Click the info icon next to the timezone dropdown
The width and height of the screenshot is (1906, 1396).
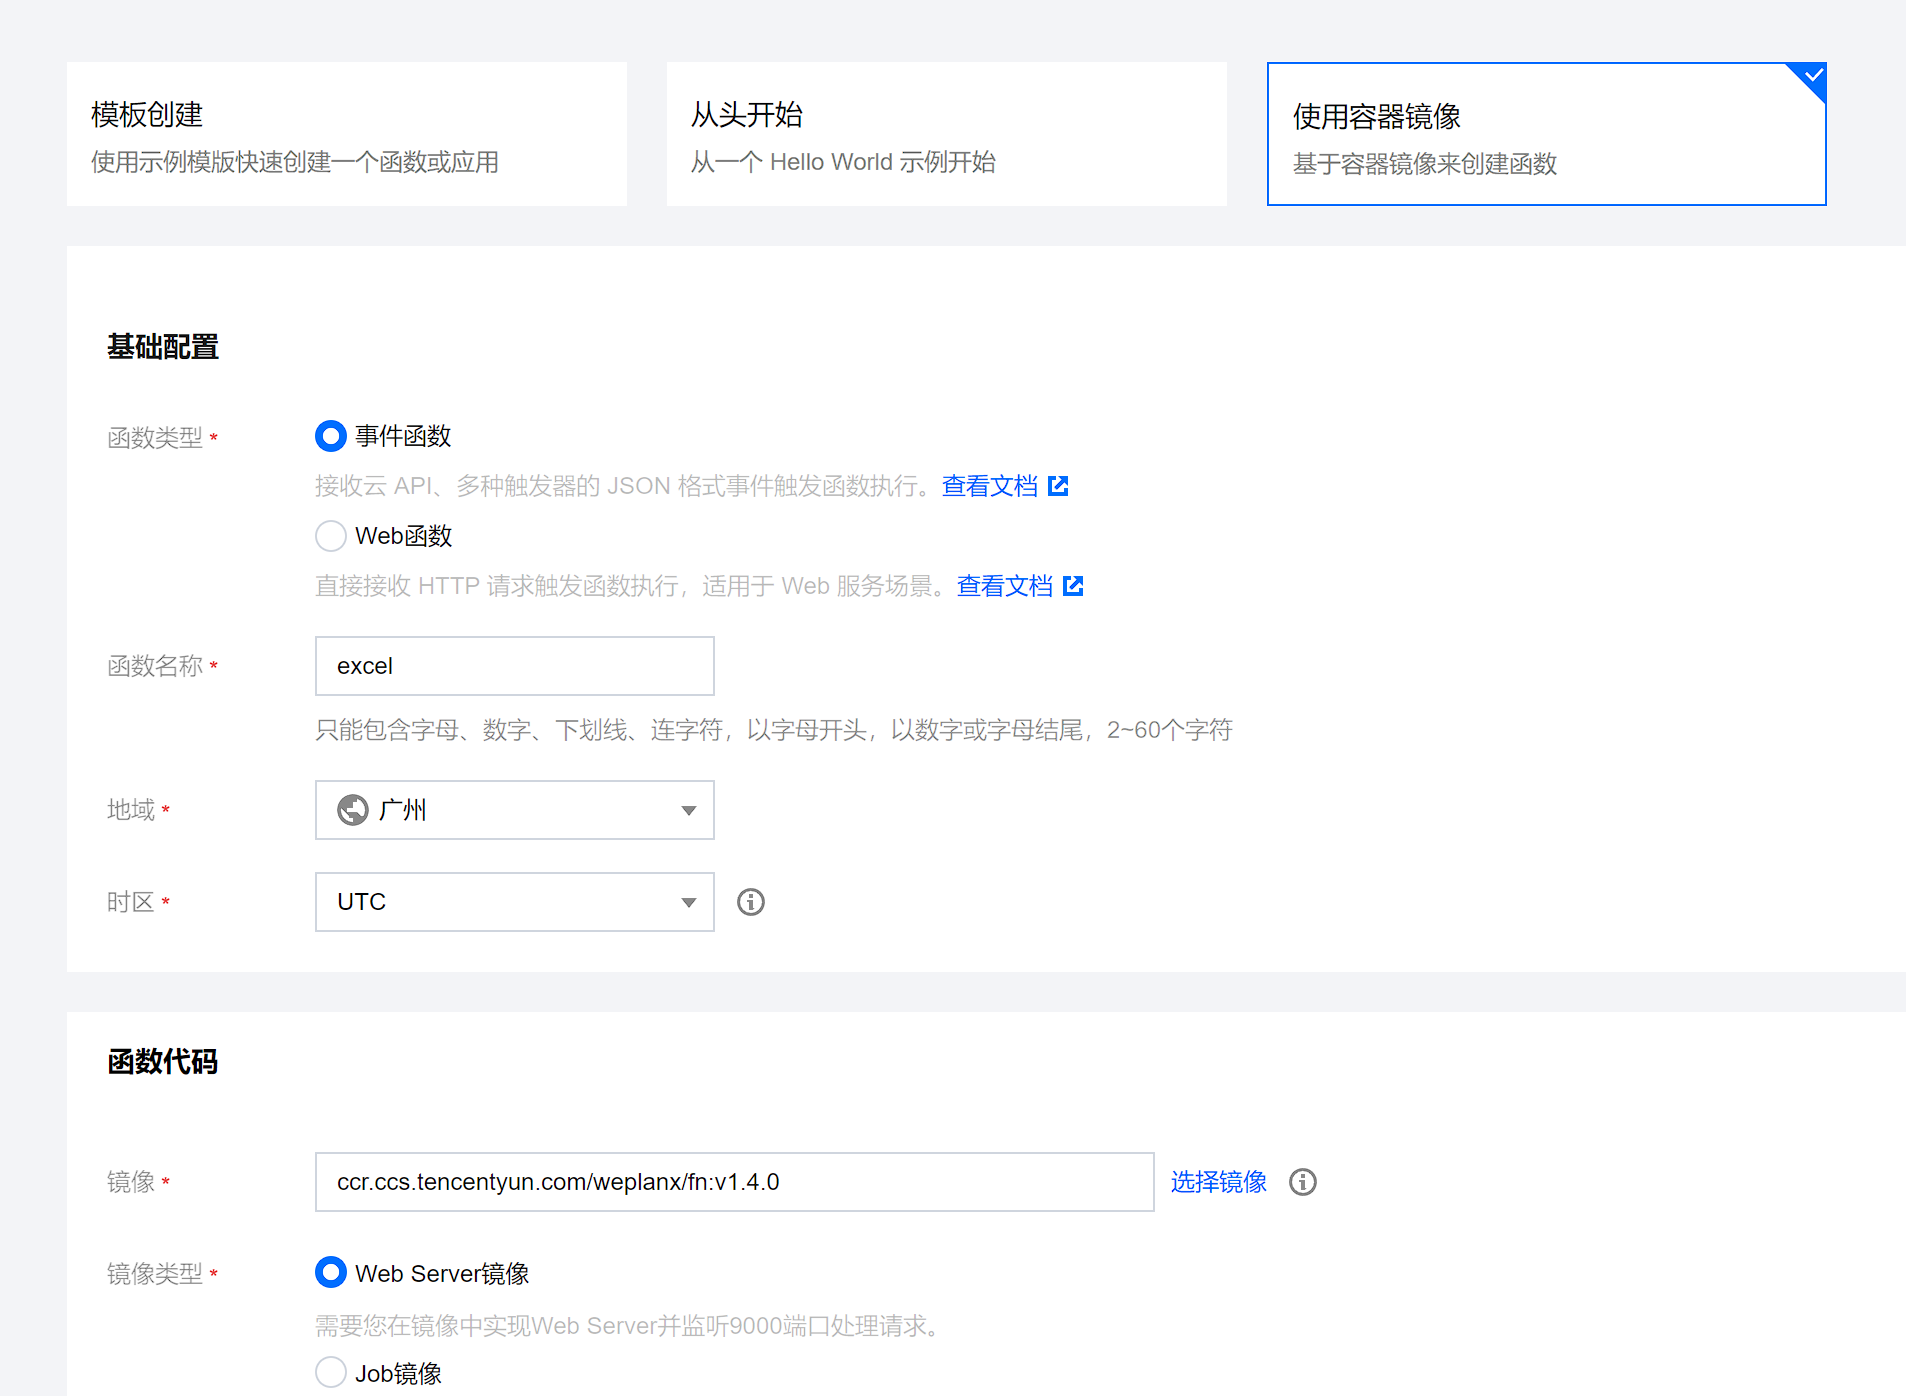pyautogui.click(x=750, y=902)
